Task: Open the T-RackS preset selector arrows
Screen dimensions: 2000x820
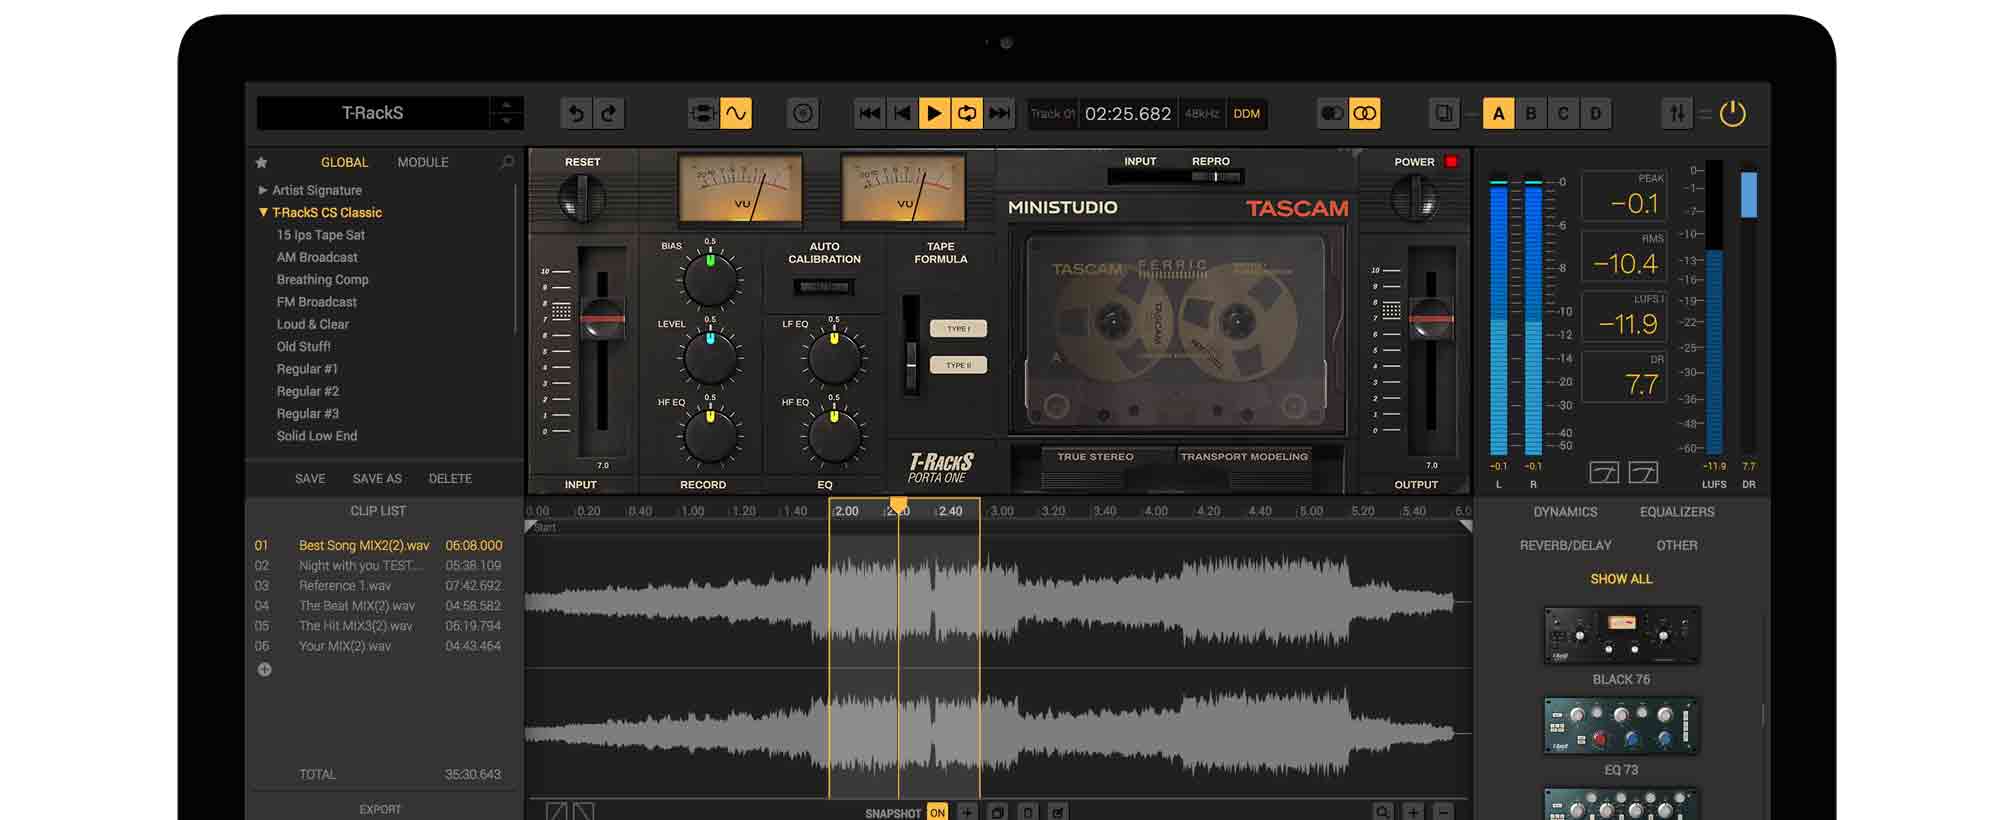Action: [506, 113]
